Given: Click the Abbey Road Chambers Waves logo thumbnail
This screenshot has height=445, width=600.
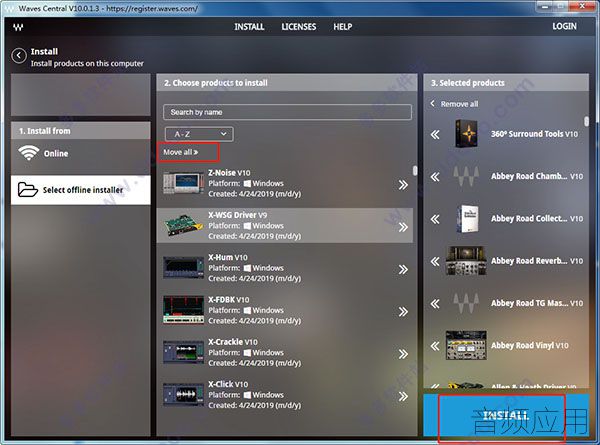Looking at the screenshot, I should (466, 176).
